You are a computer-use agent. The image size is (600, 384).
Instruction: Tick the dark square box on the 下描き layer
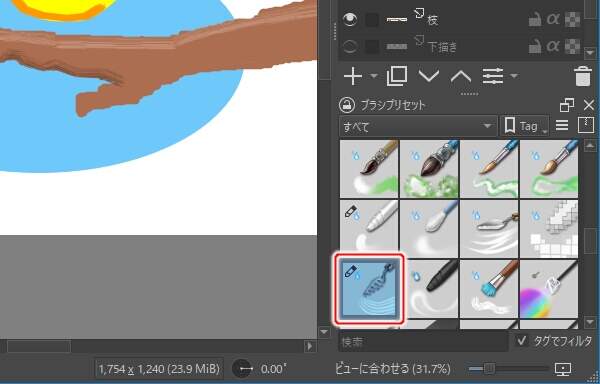click(372, 47)
